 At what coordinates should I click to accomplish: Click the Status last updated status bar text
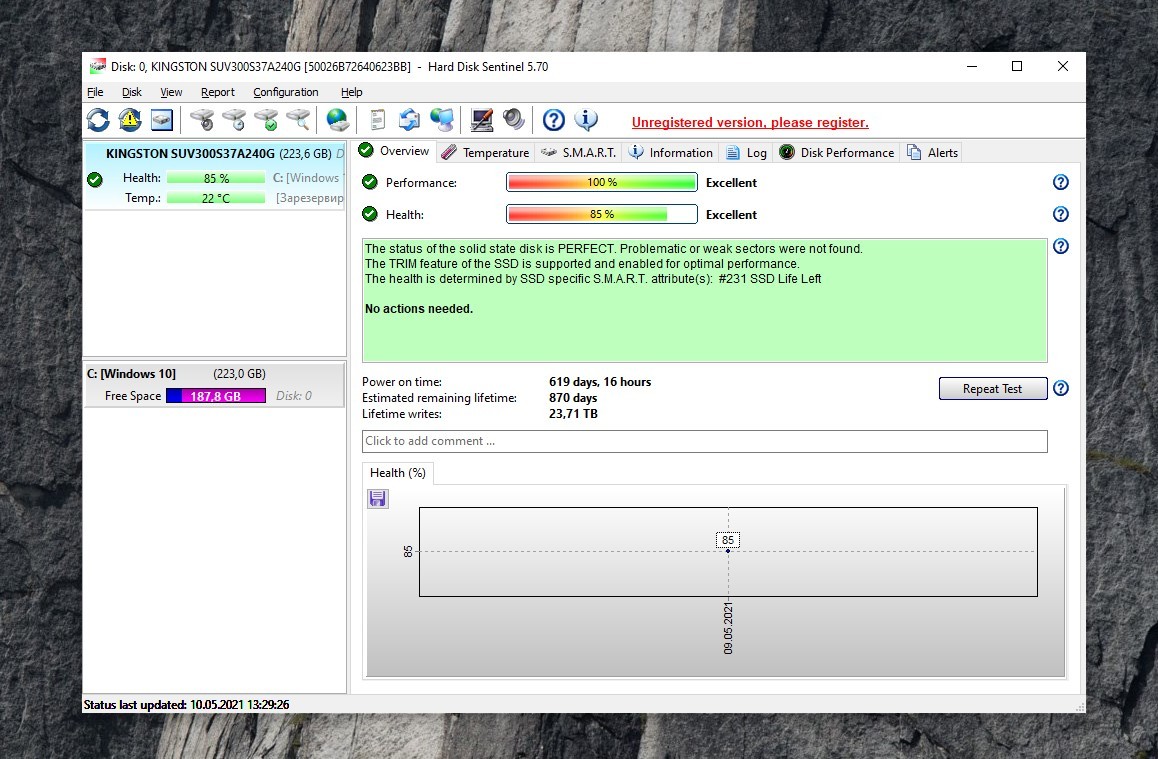coord(186,704)
